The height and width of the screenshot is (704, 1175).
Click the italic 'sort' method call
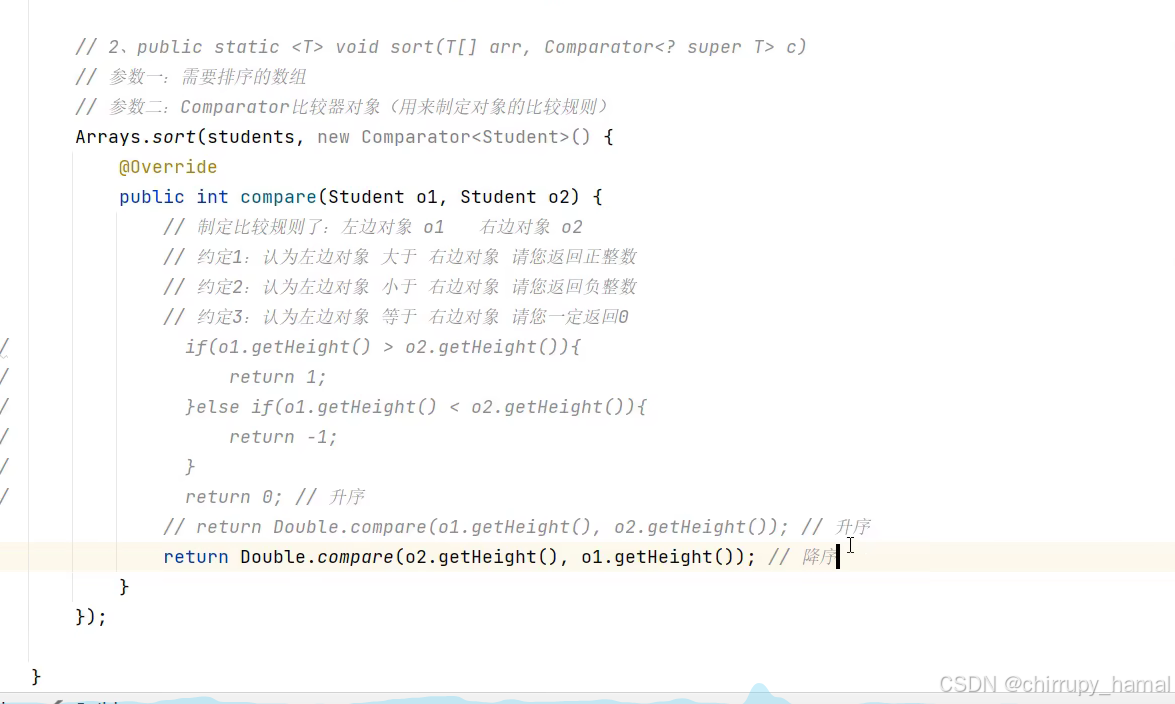[174, 137]
